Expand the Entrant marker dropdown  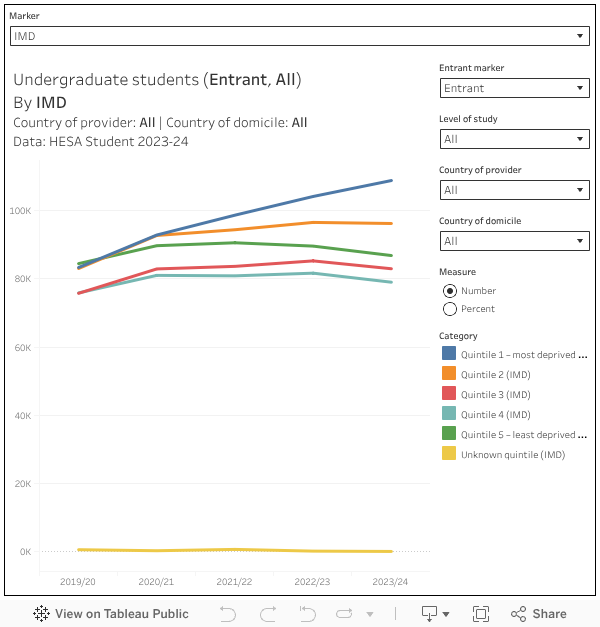pyautogui.click(x=514, y=88)
